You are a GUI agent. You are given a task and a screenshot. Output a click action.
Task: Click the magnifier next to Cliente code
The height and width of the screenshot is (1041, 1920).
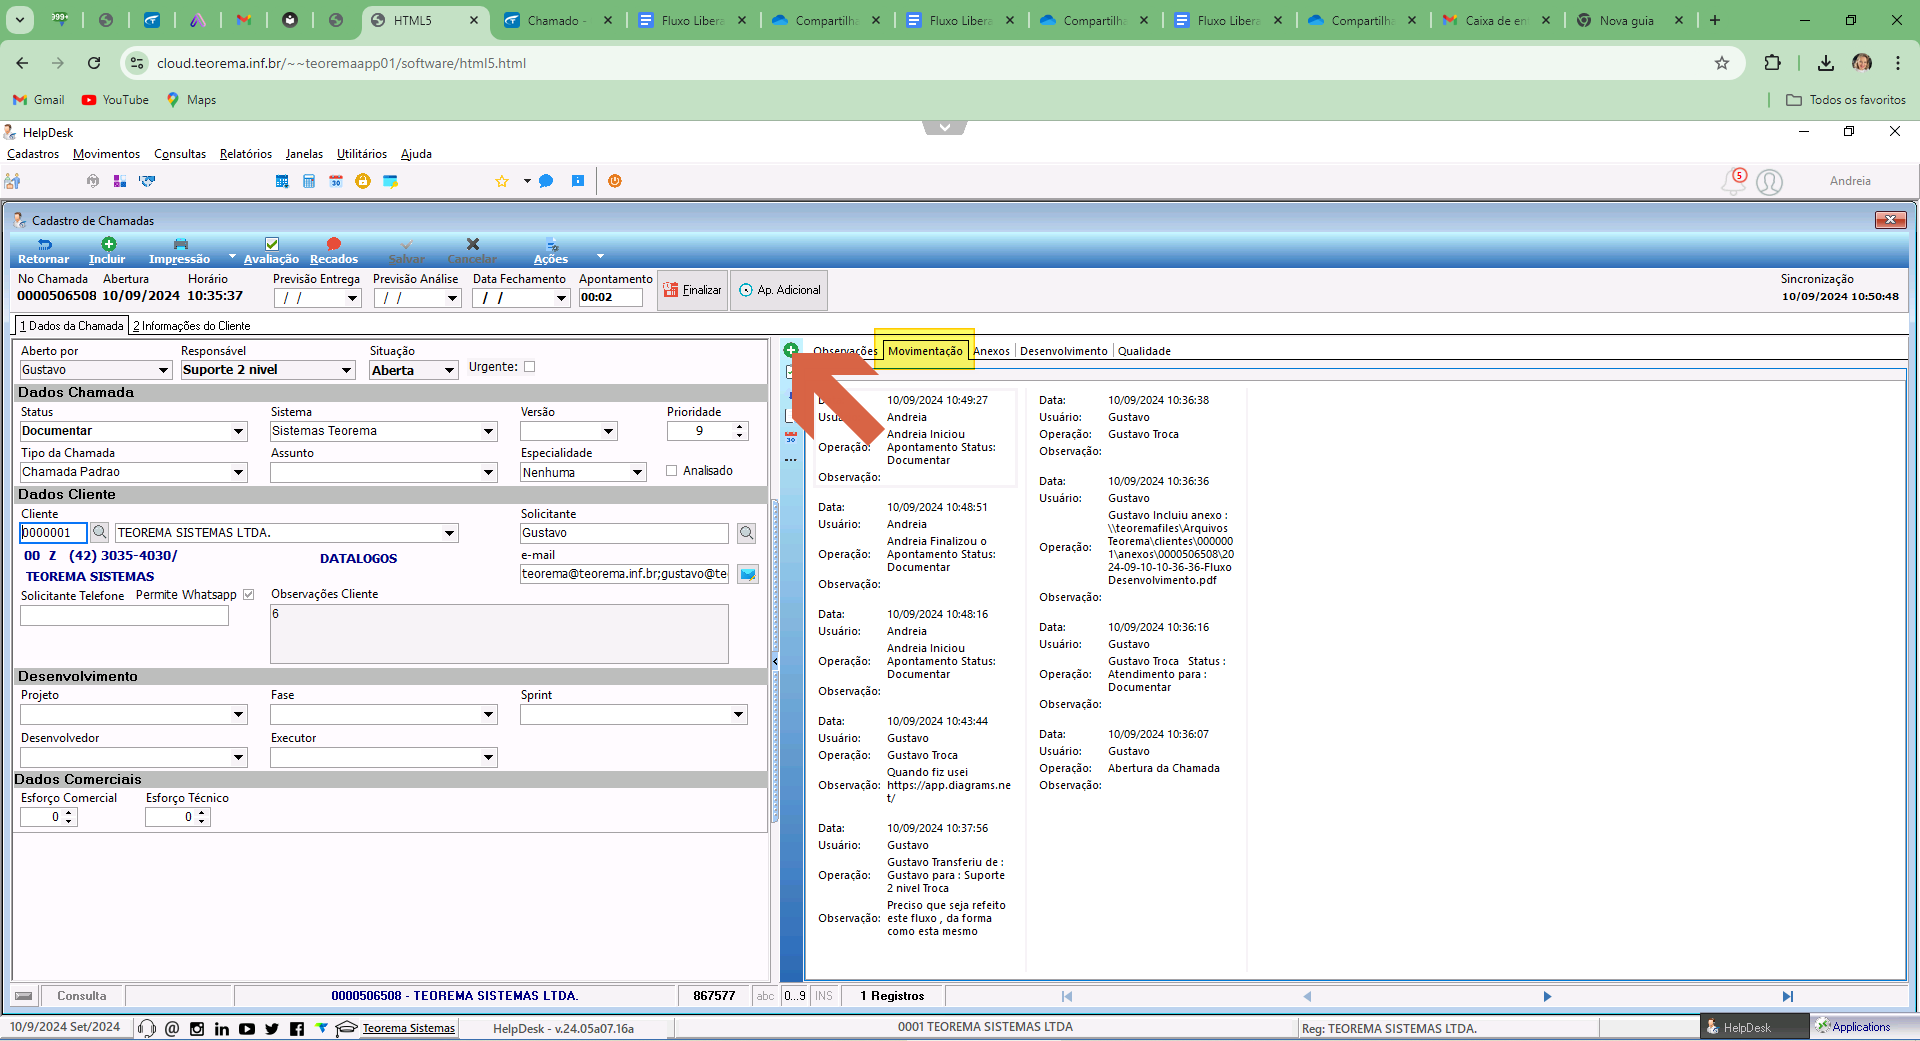99,532
